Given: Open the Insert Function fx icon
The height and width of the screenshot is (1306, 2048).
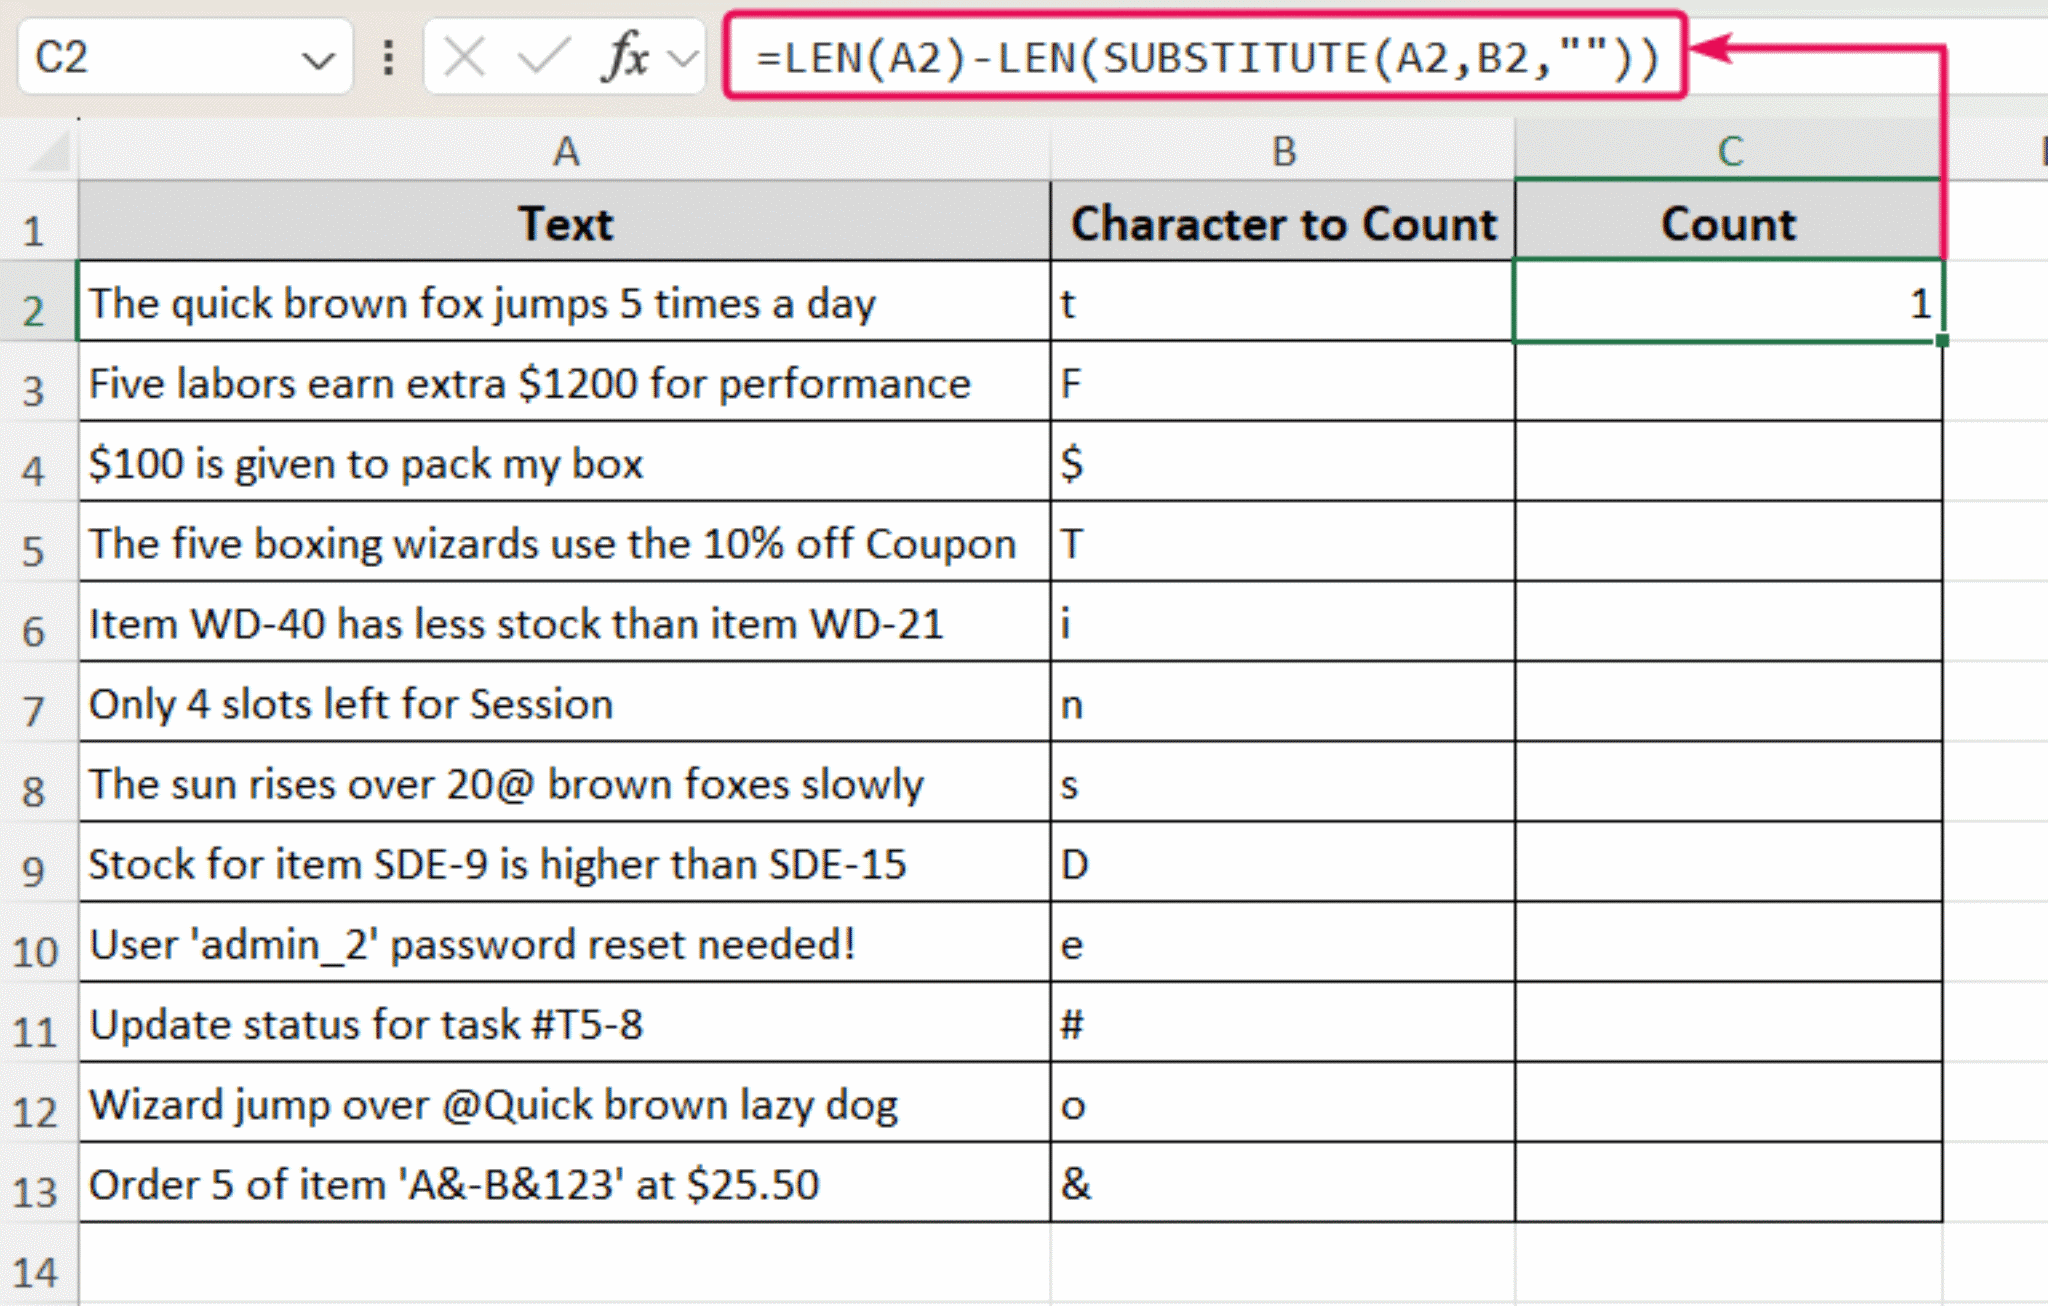Looking at the screenshot, I should (x=626, y=56).
